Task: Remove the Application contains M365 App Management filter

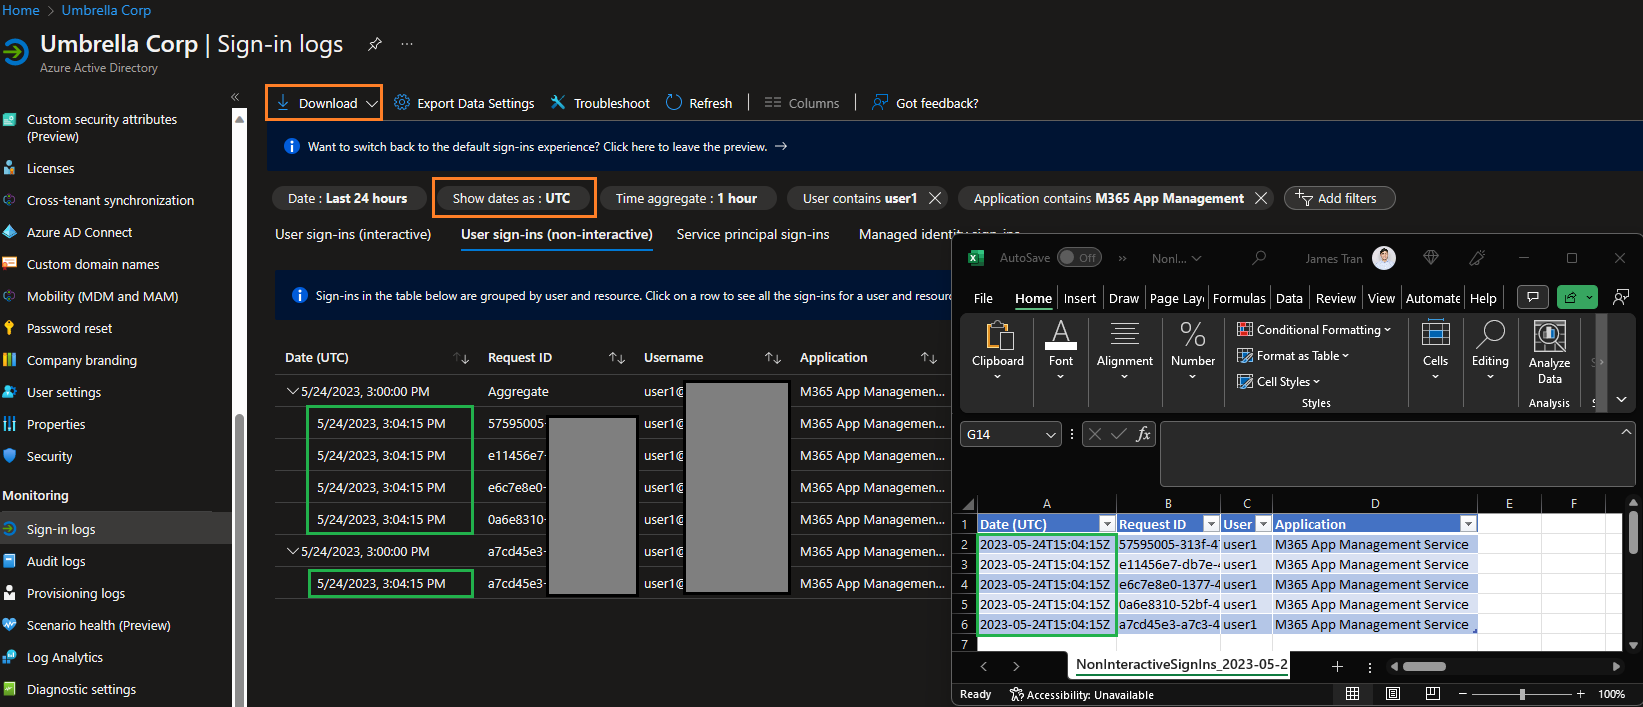Action: [x=1261, y=198]
